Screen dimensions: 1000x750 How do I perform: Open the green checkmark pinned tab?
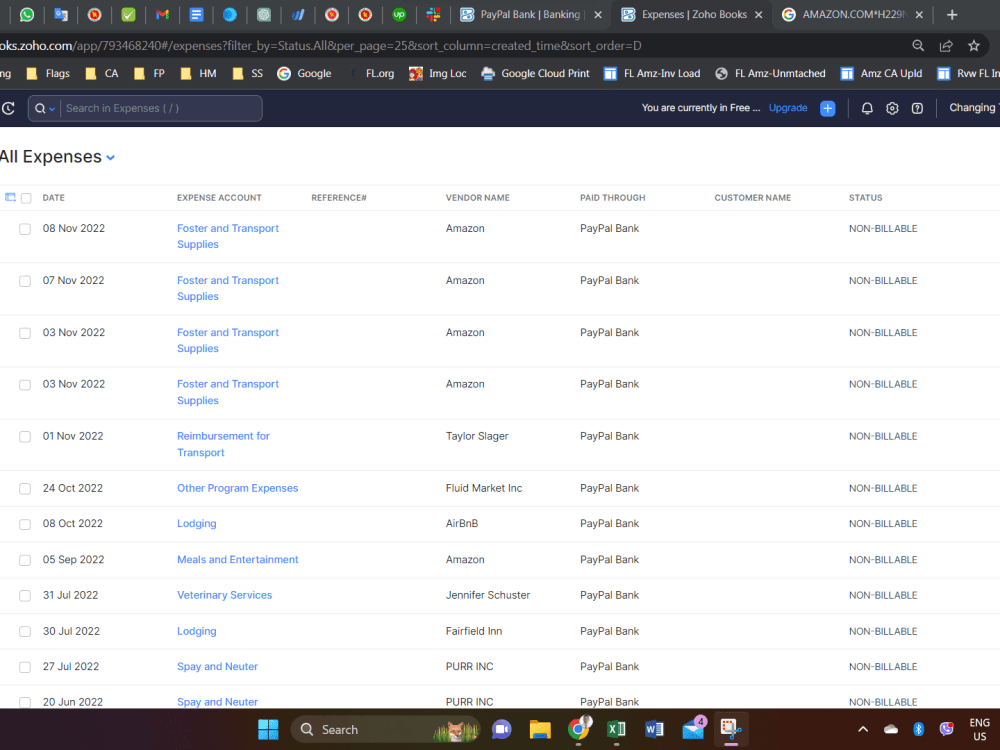click(128, 14)
